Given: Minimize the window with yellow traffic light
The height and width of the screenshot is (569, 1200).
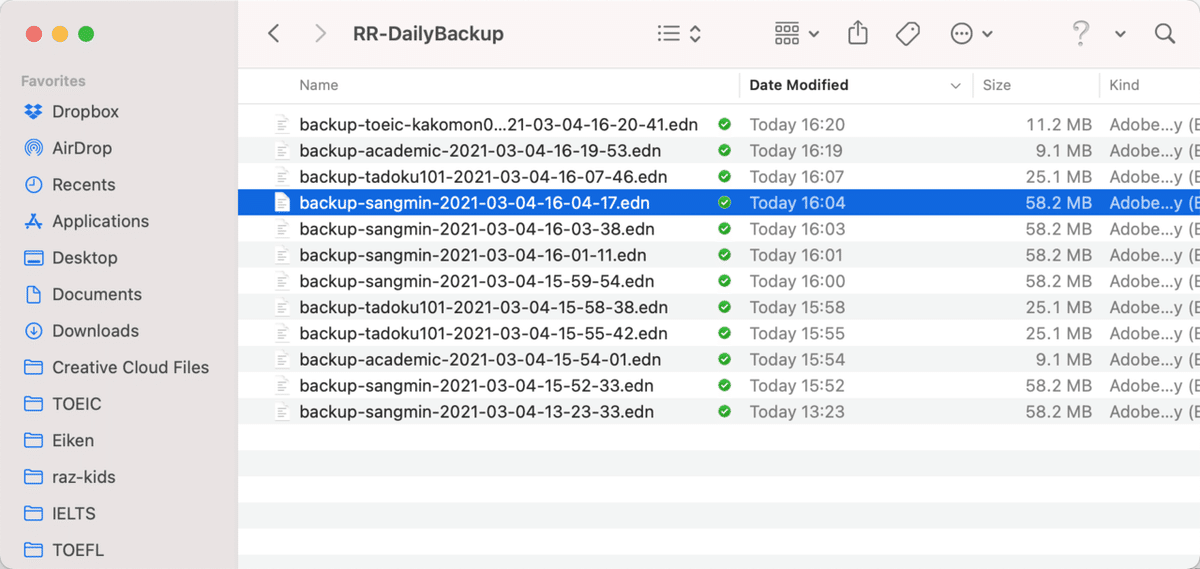Looking at the screenshot, I should click(60, 34).
